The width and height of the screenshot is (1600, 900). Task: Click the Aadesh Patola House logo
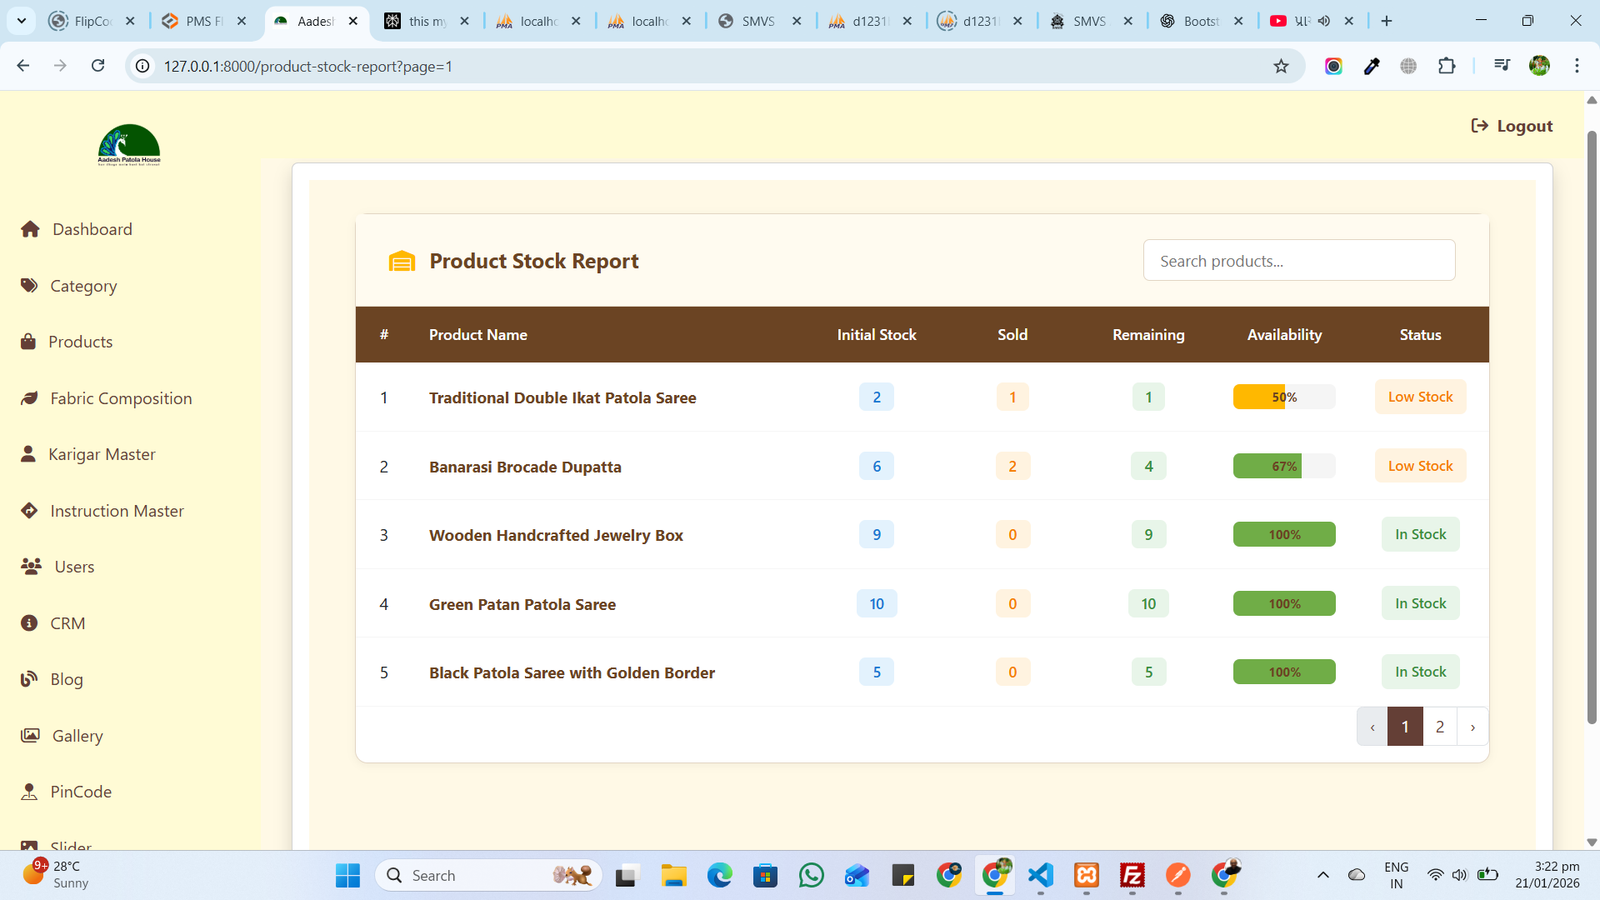click(128, 145)
